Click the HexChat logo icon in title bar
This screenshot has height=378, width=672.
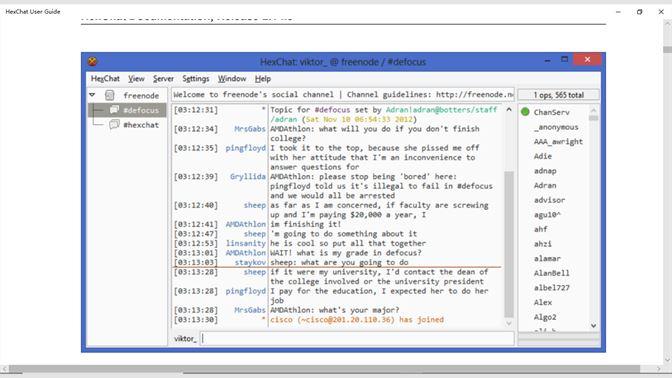pos(92,61)
